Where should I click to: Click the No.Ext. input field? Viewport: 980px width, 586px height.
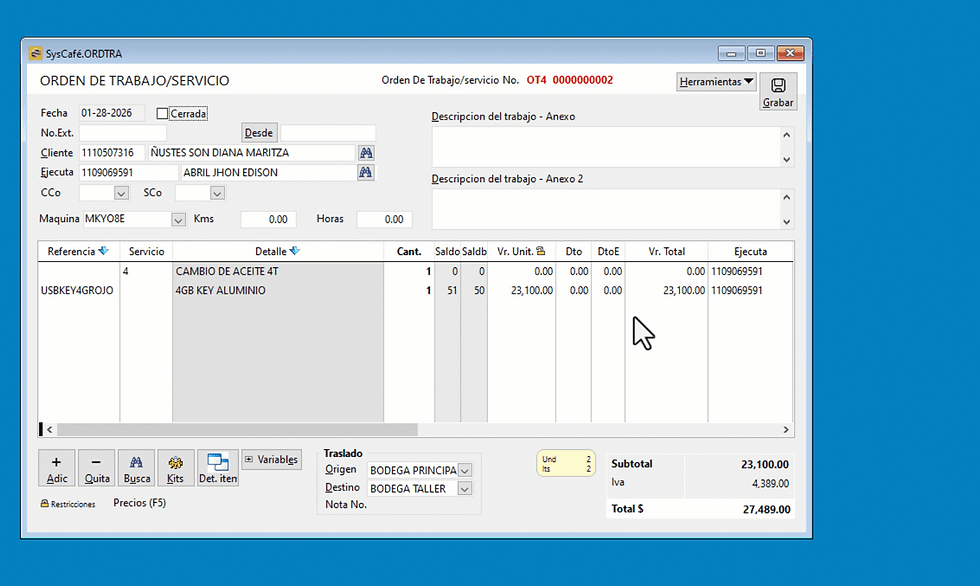[123, 132]
